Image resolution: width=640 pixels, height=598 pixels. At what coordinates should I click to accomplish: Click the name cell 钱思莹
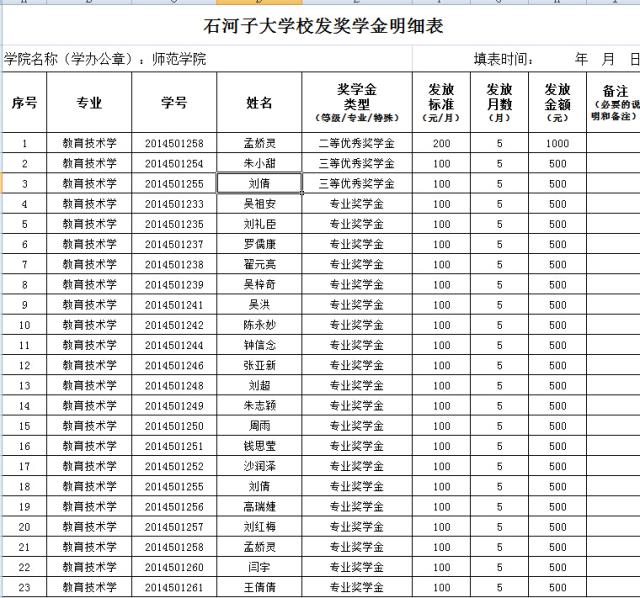(259, 446)
